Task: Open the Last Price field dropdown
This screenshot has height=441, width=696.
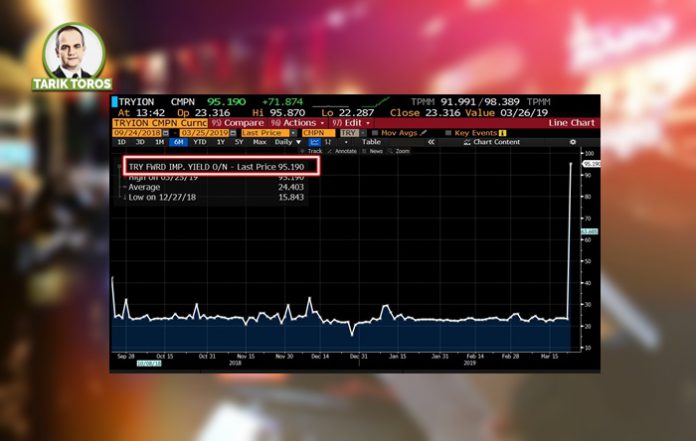Action: pos(293,133)
